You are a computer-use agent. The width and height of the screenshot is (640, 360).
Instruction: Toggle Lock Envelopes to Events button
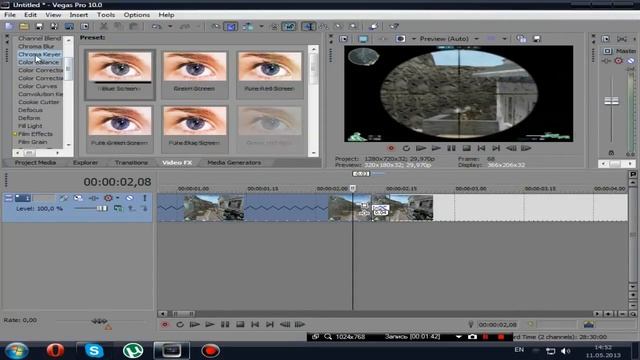click(274, 27)
